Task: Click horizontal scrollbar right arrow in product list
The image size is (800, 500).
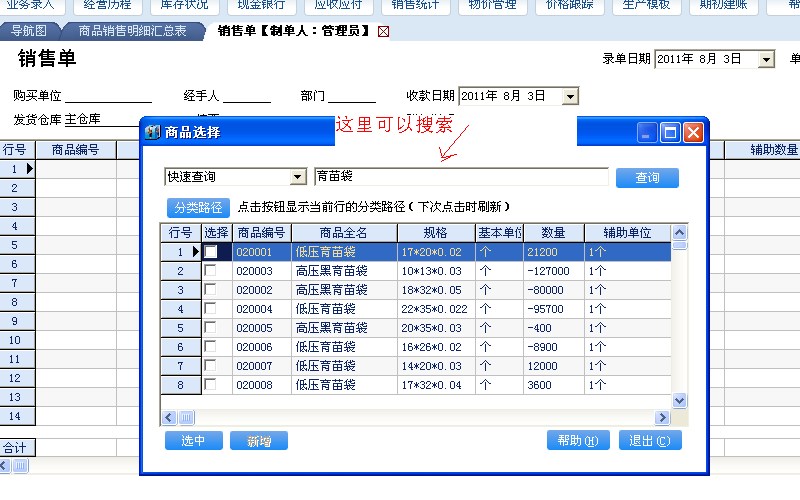Action: (662, 417)
